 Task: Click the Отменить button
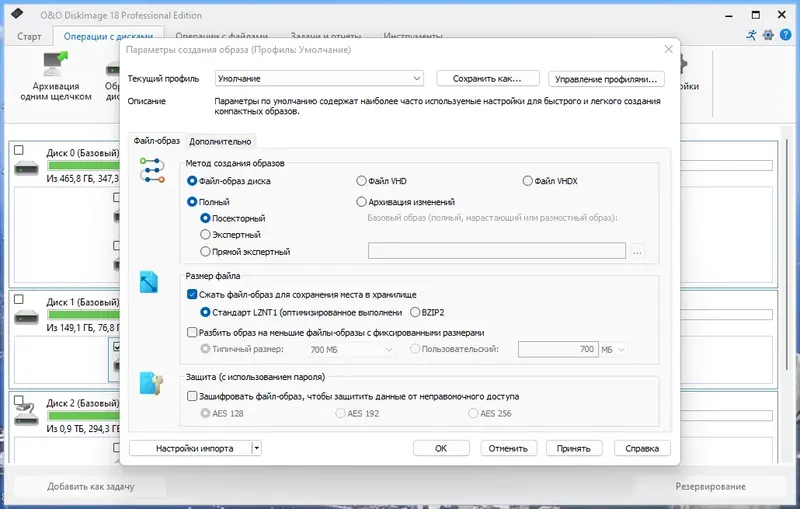pyautogui.click(x=508, y=448)
